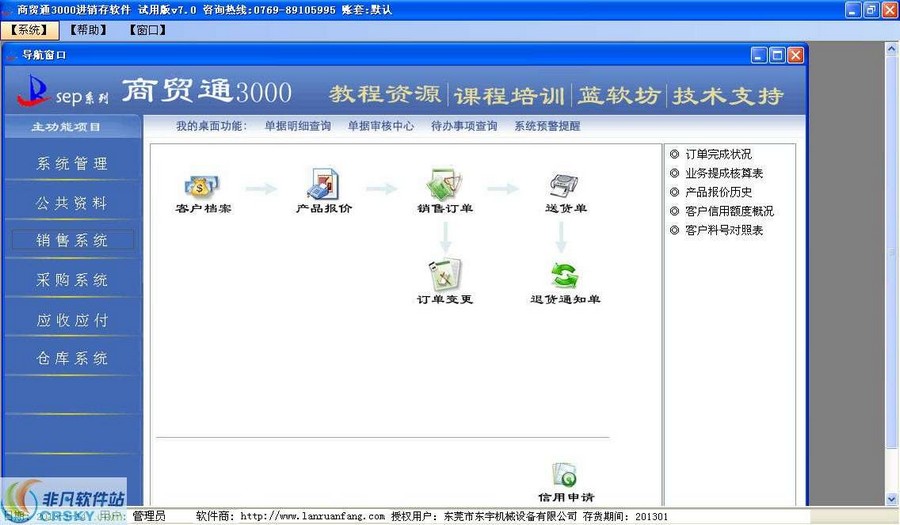Image resolution: width=900 pixels, height=525 pixels.
Task: Select 应收应付 in the sidebar
Action: pyautogui.click(x=72, y=320)
